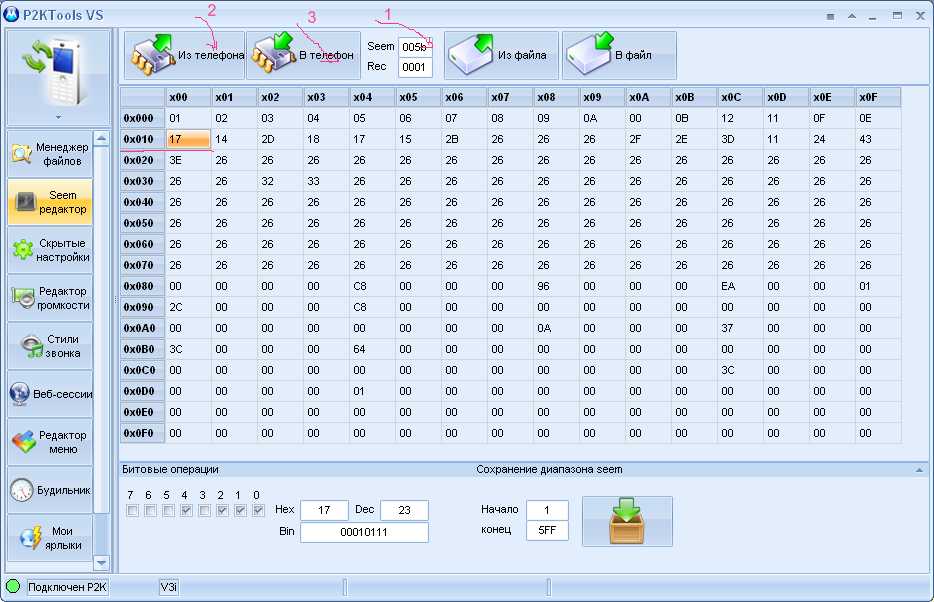The image size is (934, 602).
Task: Uncheck bit 1 checkbox
Action: click(240, 510)
